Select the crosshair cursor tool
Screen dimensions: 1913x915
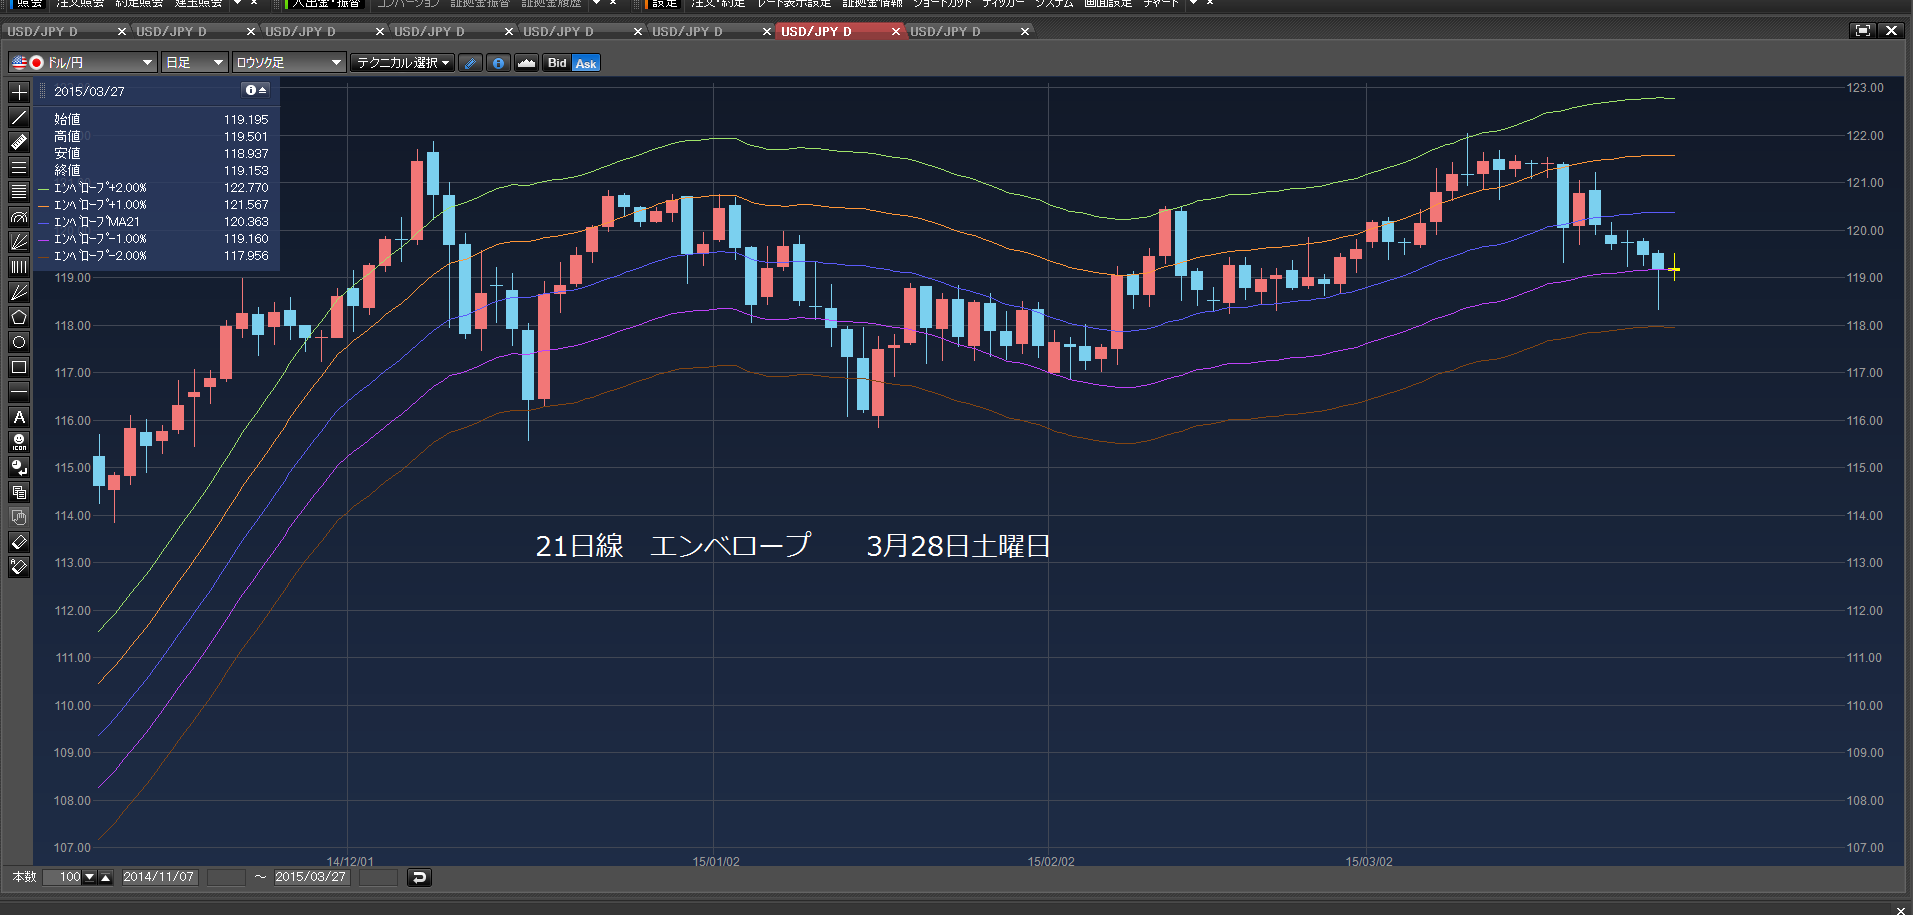[19, 92]
